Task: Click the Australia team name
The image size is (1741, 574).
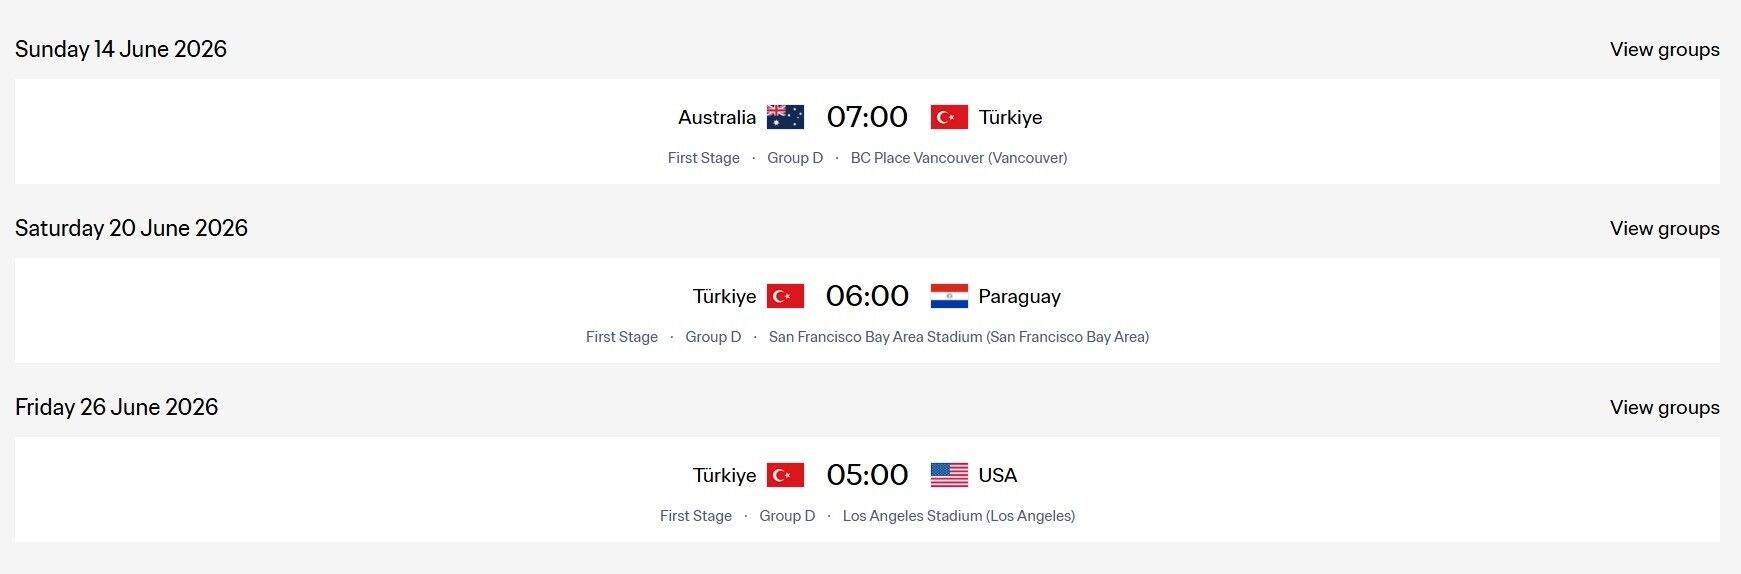Action: [x=716, y=117]
